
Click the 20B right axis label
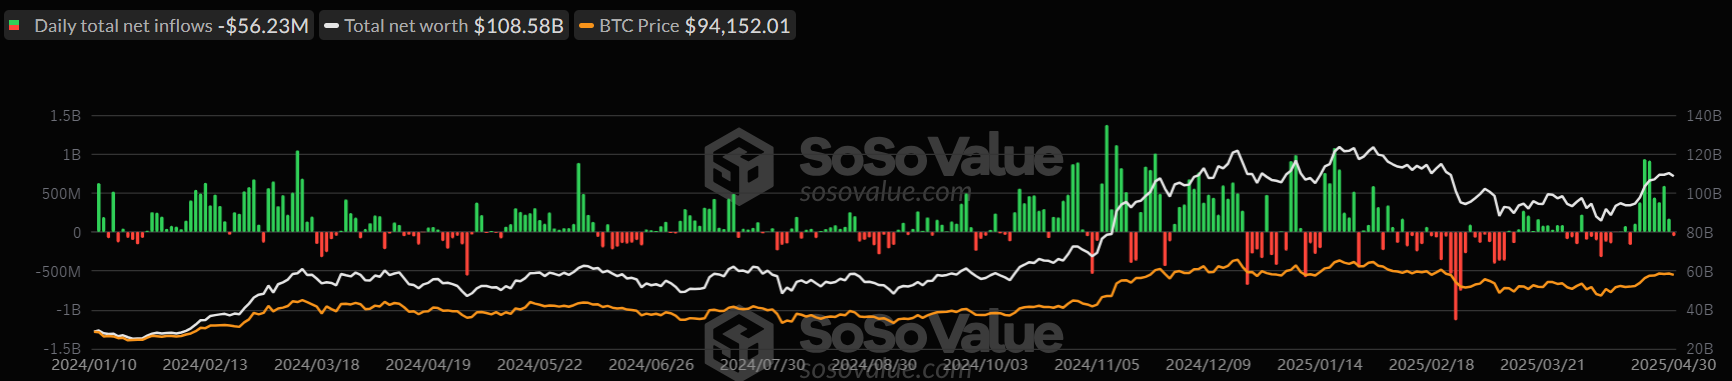(1700, 349)
